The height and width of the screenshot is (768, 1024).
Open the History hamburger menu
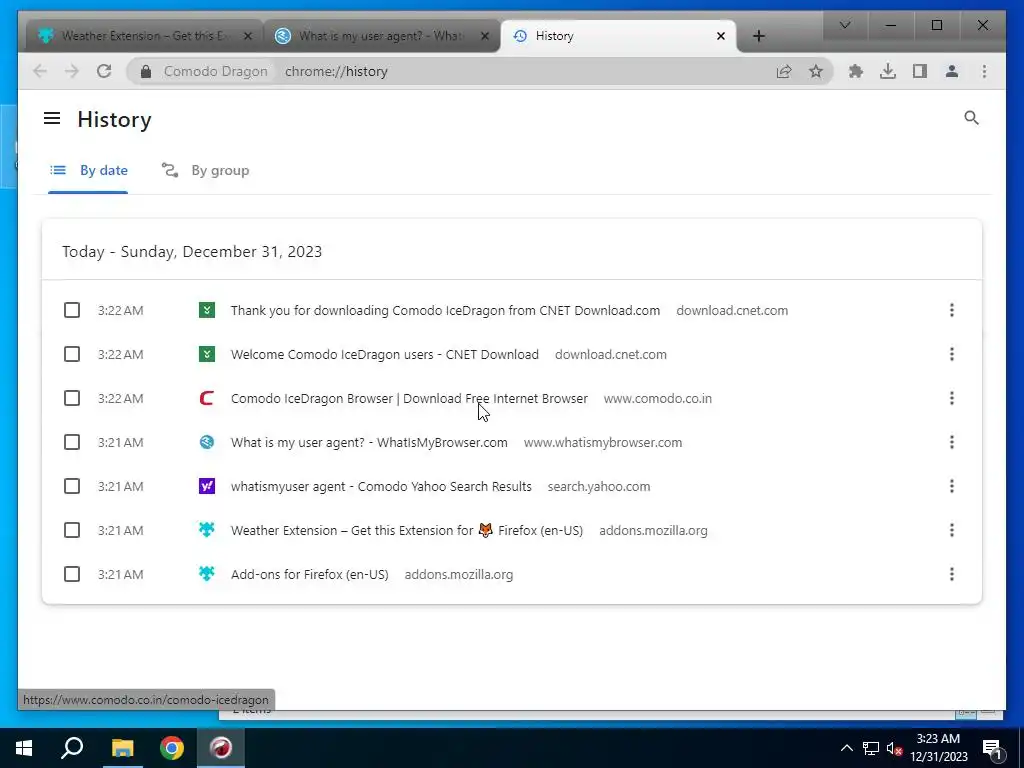pos(52,118)
